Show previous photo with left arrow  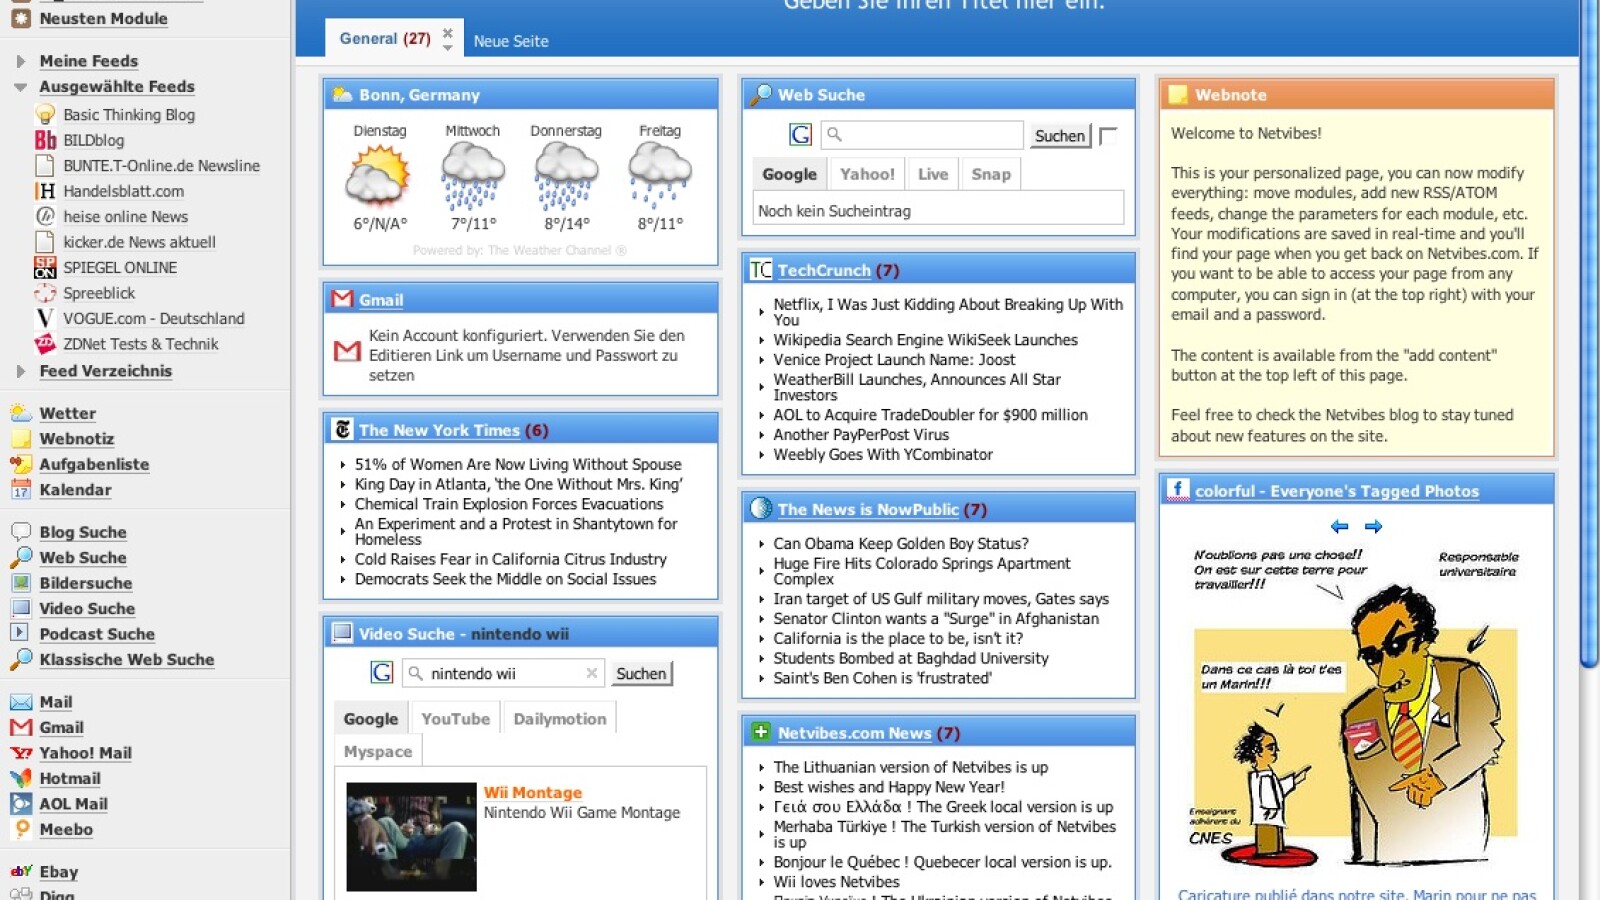click(x=1339, y=526)
